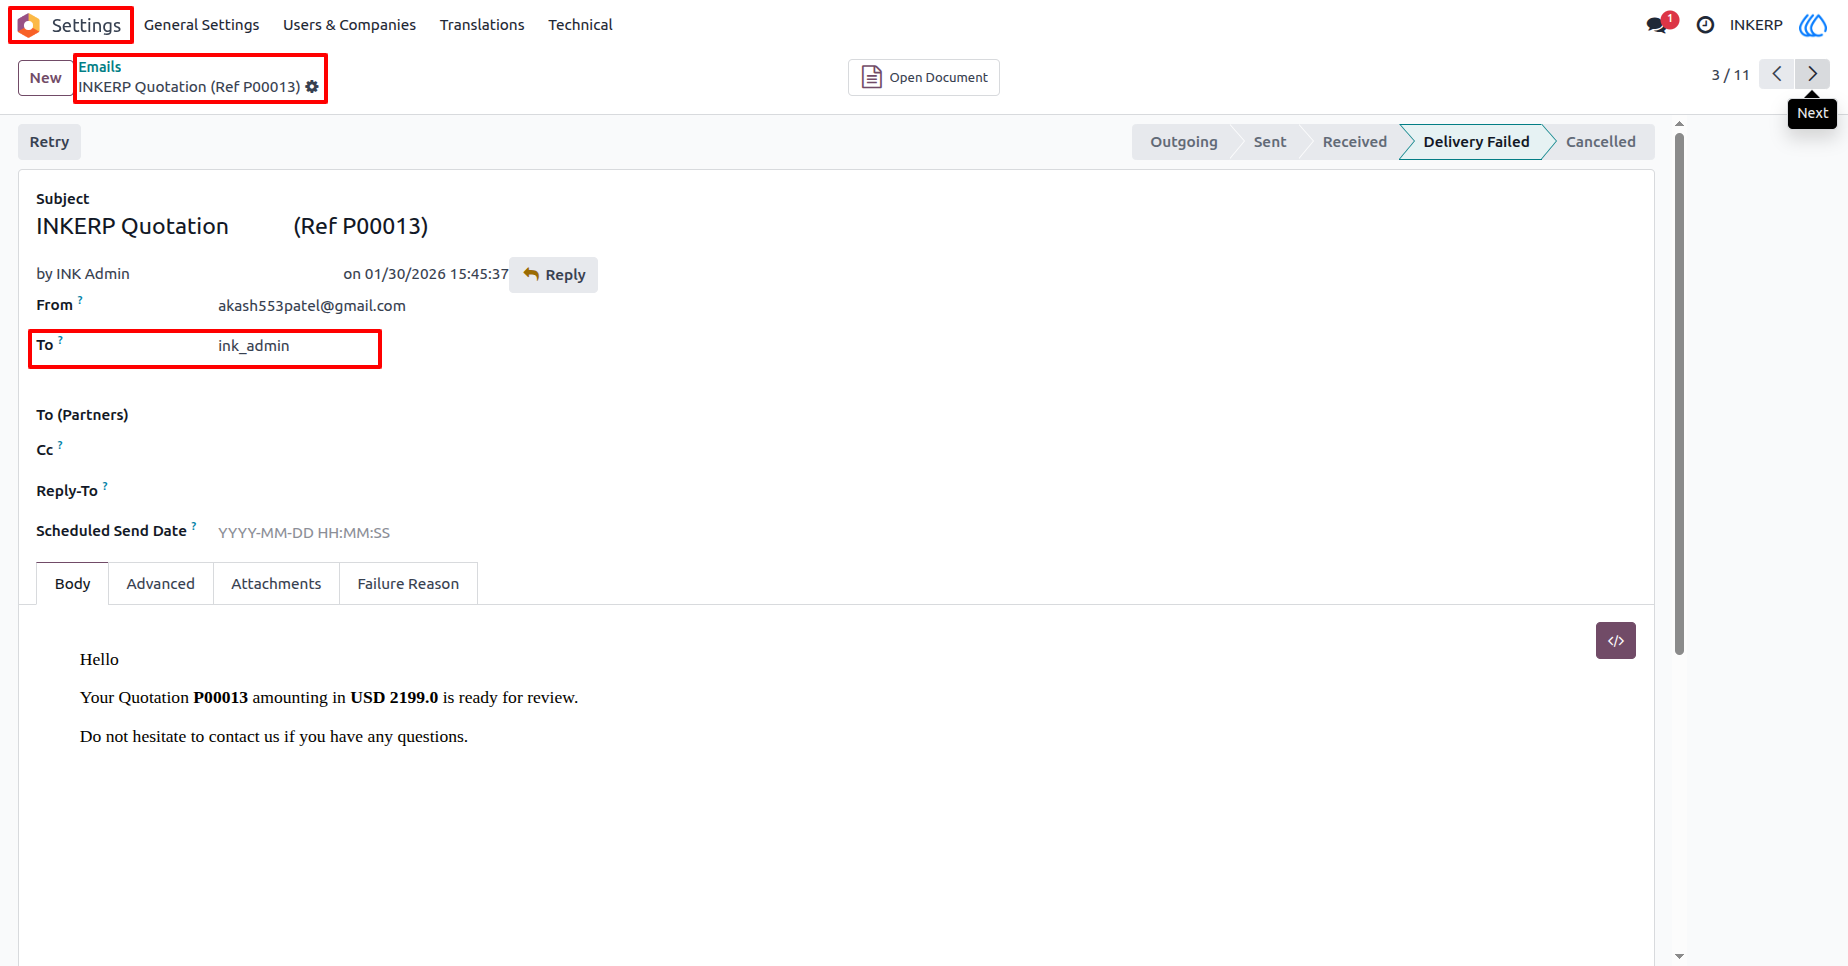Retry sending the failed email
The image size is (1848, 966).
point(49,142)
